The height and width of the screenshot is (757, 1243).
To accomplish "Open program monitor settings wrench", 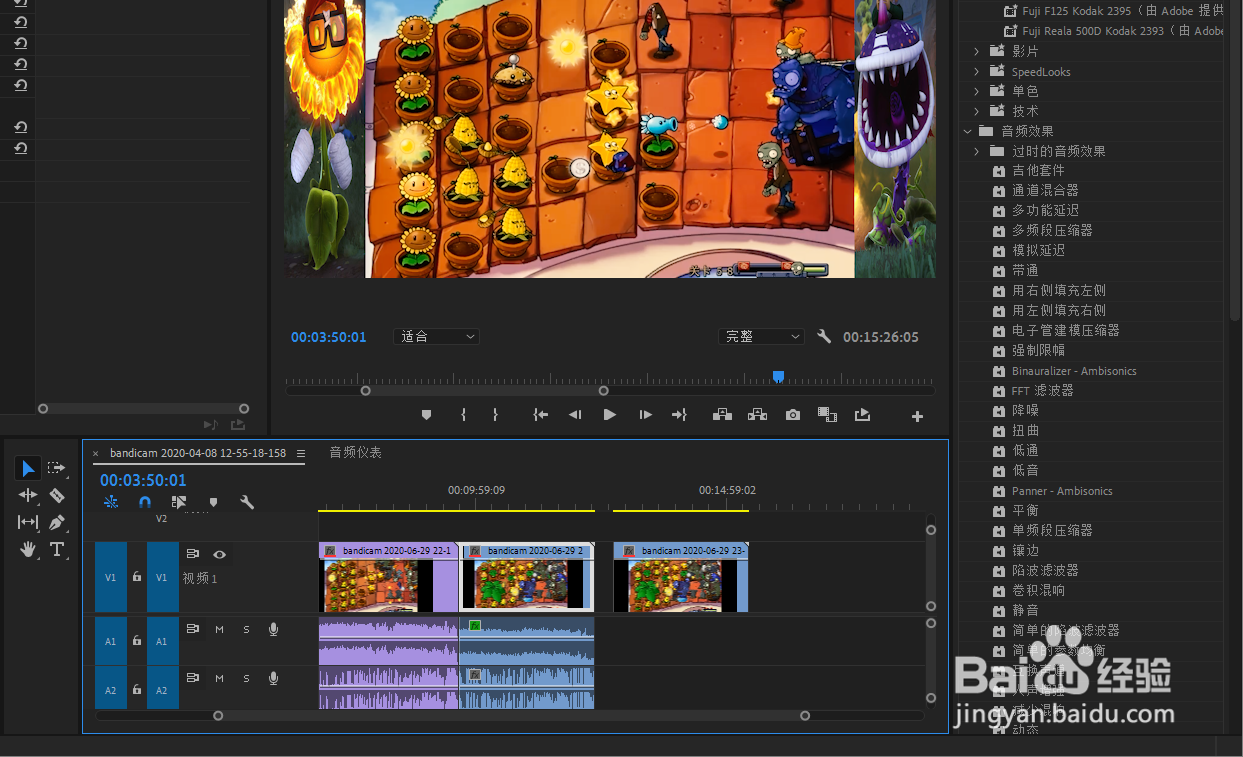I will coord(824,337).
